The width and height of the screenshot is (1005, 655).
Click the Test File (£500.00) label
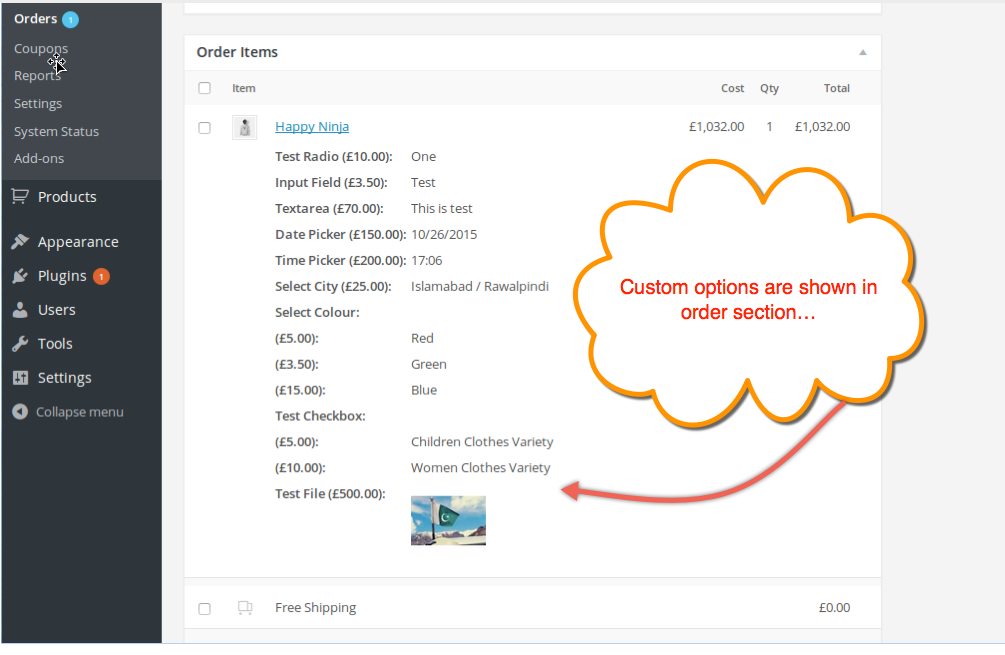(330, 493)
